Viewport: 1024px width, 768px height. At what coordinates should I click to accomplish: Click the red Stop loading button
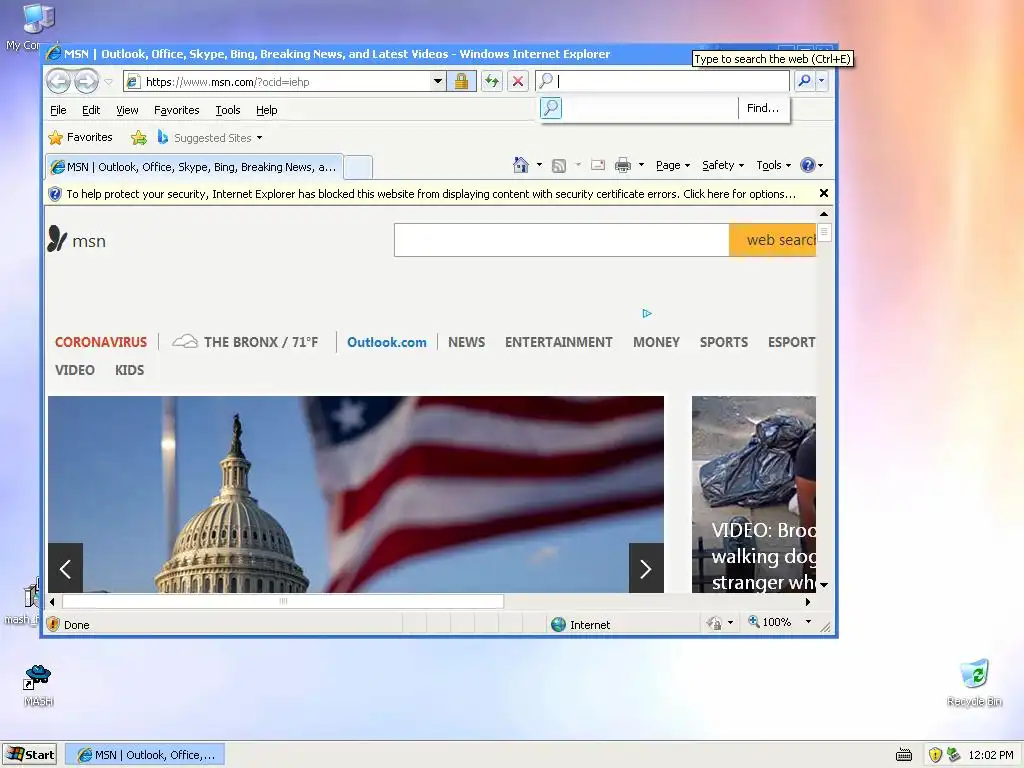point(518,81)
